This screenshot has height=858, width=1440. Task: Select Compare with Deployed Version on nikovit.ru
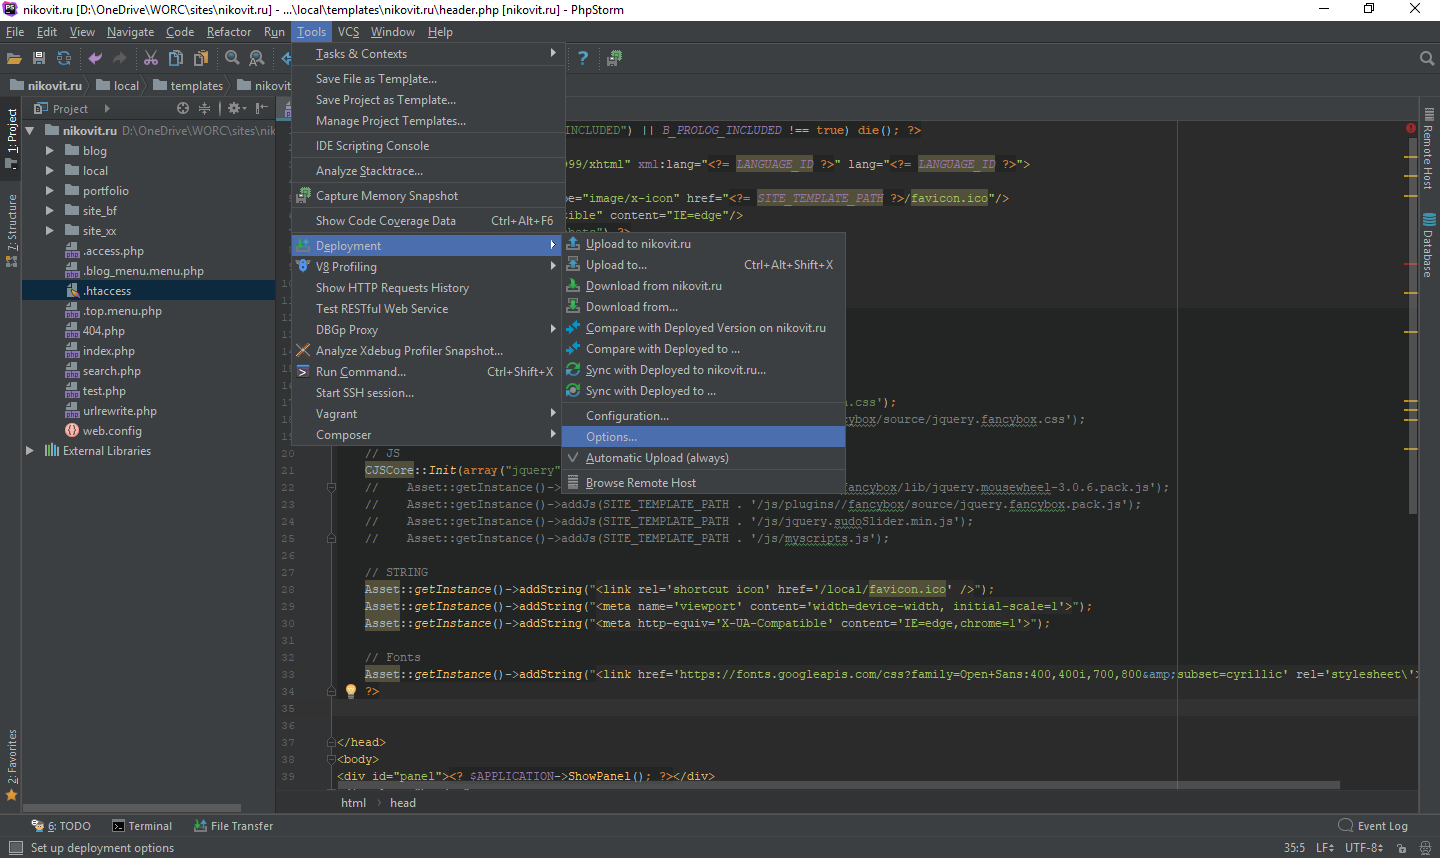(x=703, y=328)
